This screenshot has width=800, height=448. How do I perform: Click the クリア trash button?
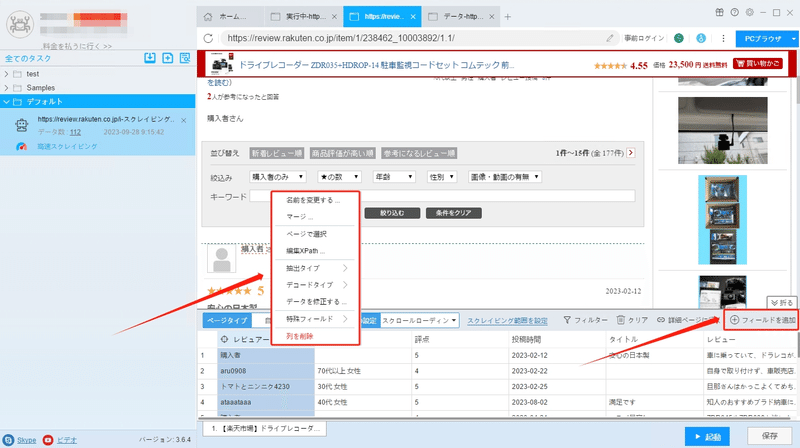[x=632, y=320]
